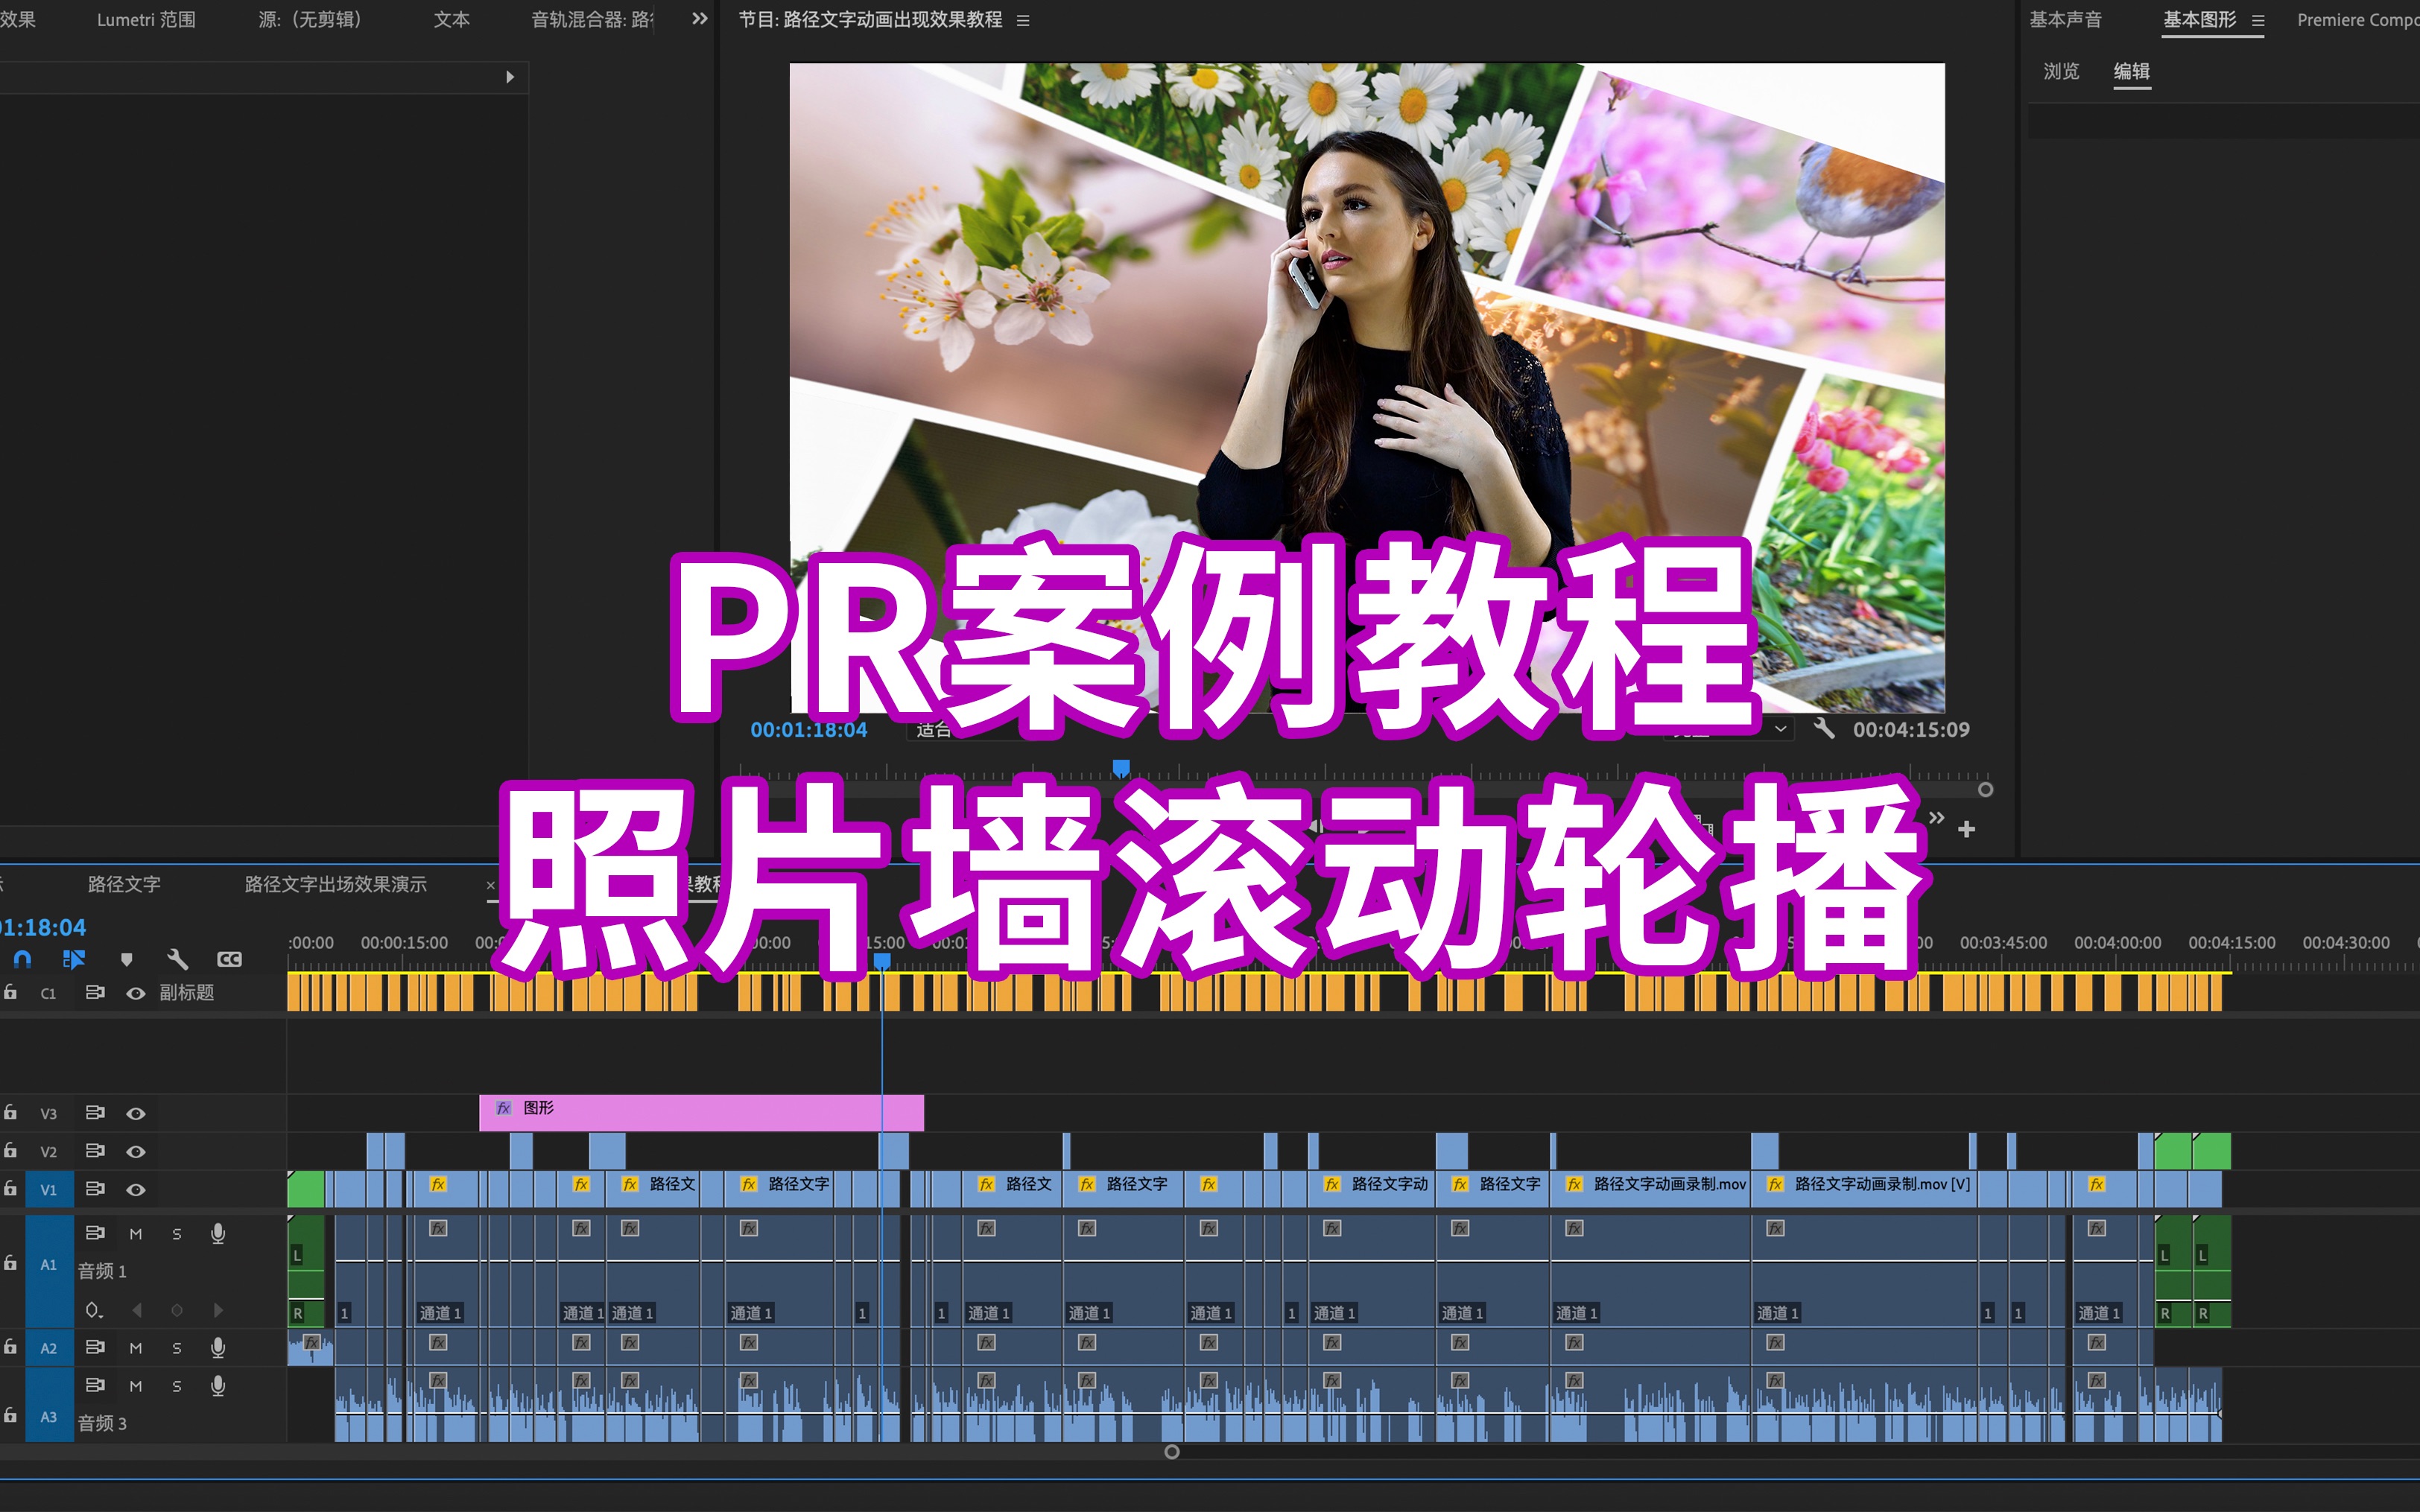Click the program monitor settings wrench icon
2420x1512 pixels.
(1825, 729)
